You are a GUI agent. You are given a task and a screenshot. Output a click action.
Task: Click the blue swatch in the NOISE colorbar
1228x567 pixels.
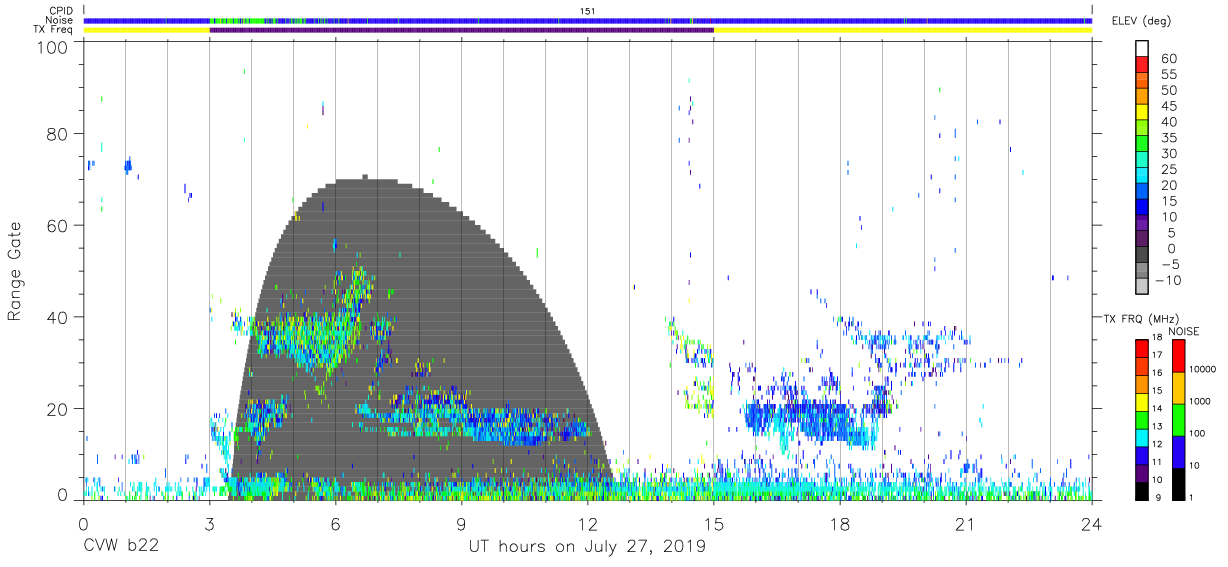(x=1177, y=452)
